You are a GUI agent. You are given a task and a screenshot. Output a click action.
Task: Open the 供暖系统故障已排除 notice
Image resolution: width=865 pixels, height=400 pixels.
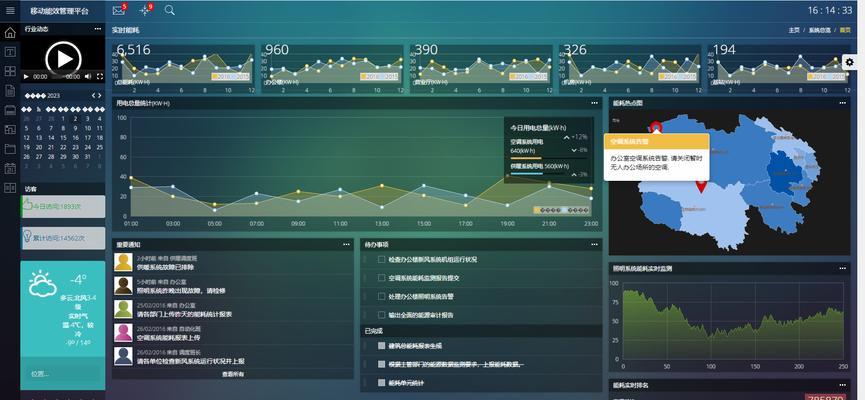165,267
